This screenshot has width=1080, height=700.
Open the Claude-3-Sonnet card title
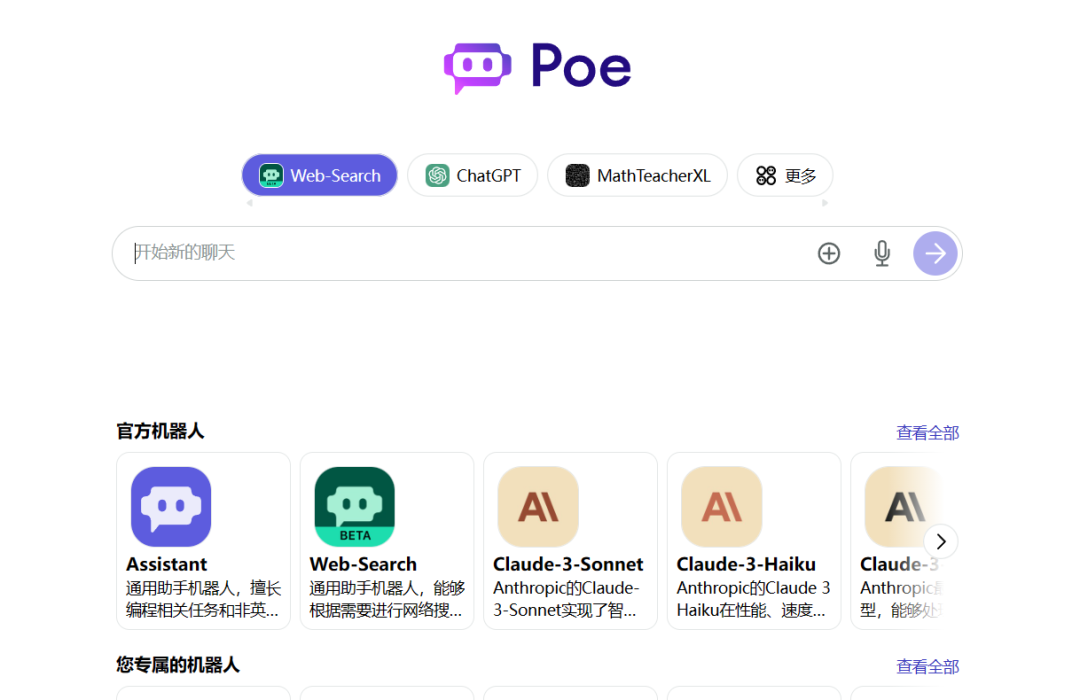[568, 564]
